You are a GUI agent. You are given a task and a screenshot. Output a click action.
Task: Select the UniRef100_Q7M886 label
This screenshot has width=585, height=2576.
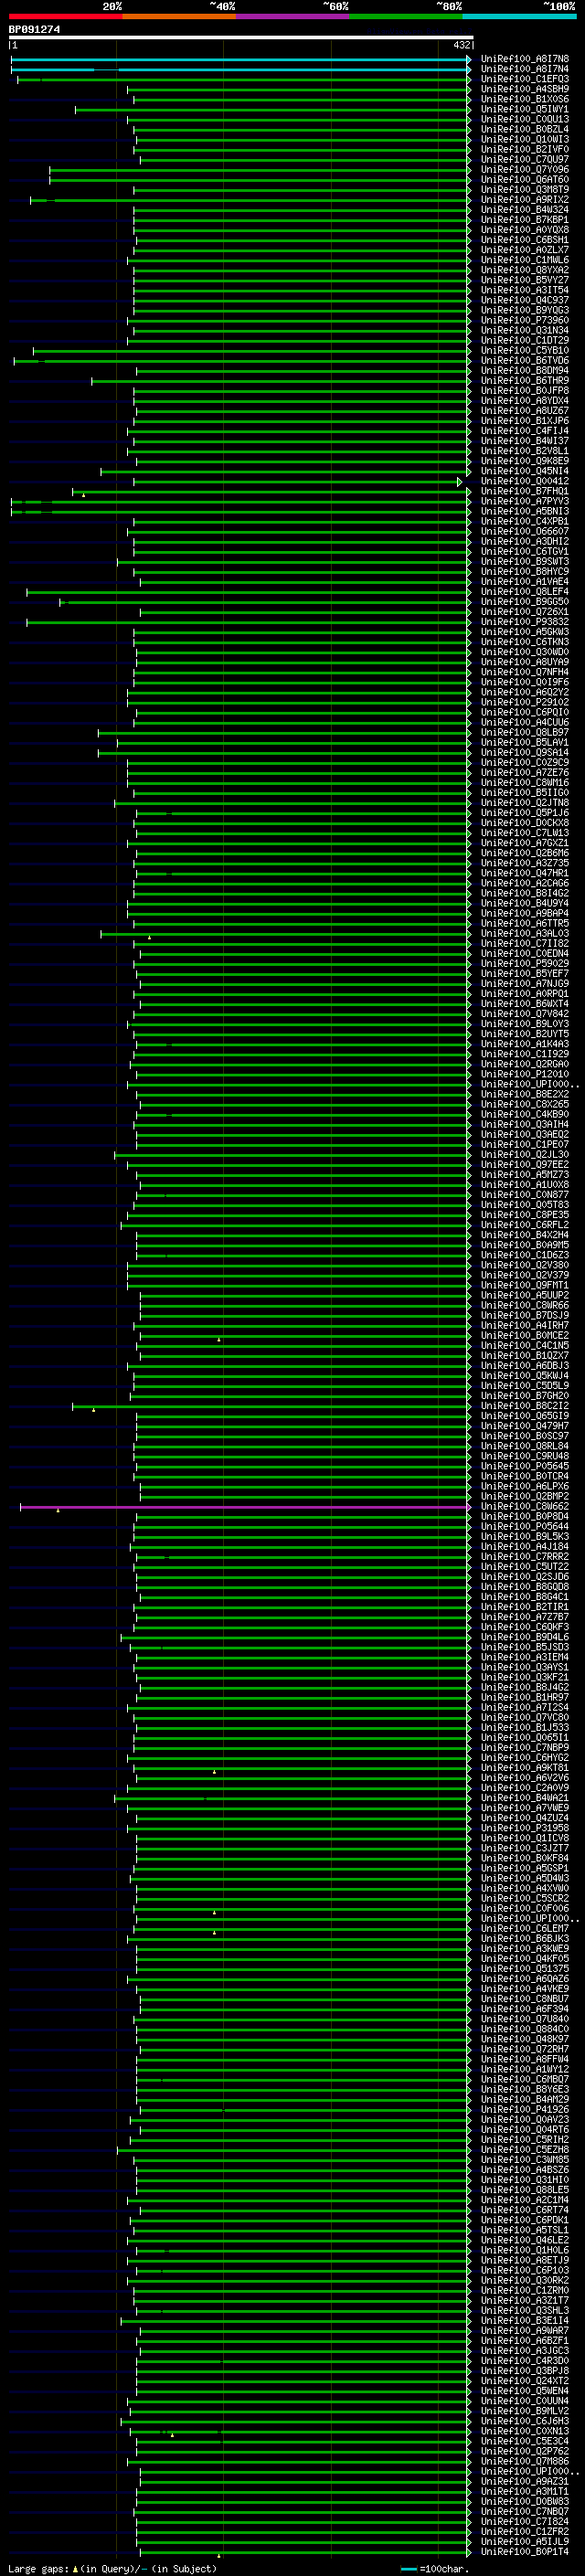[x=525, y=2461]
